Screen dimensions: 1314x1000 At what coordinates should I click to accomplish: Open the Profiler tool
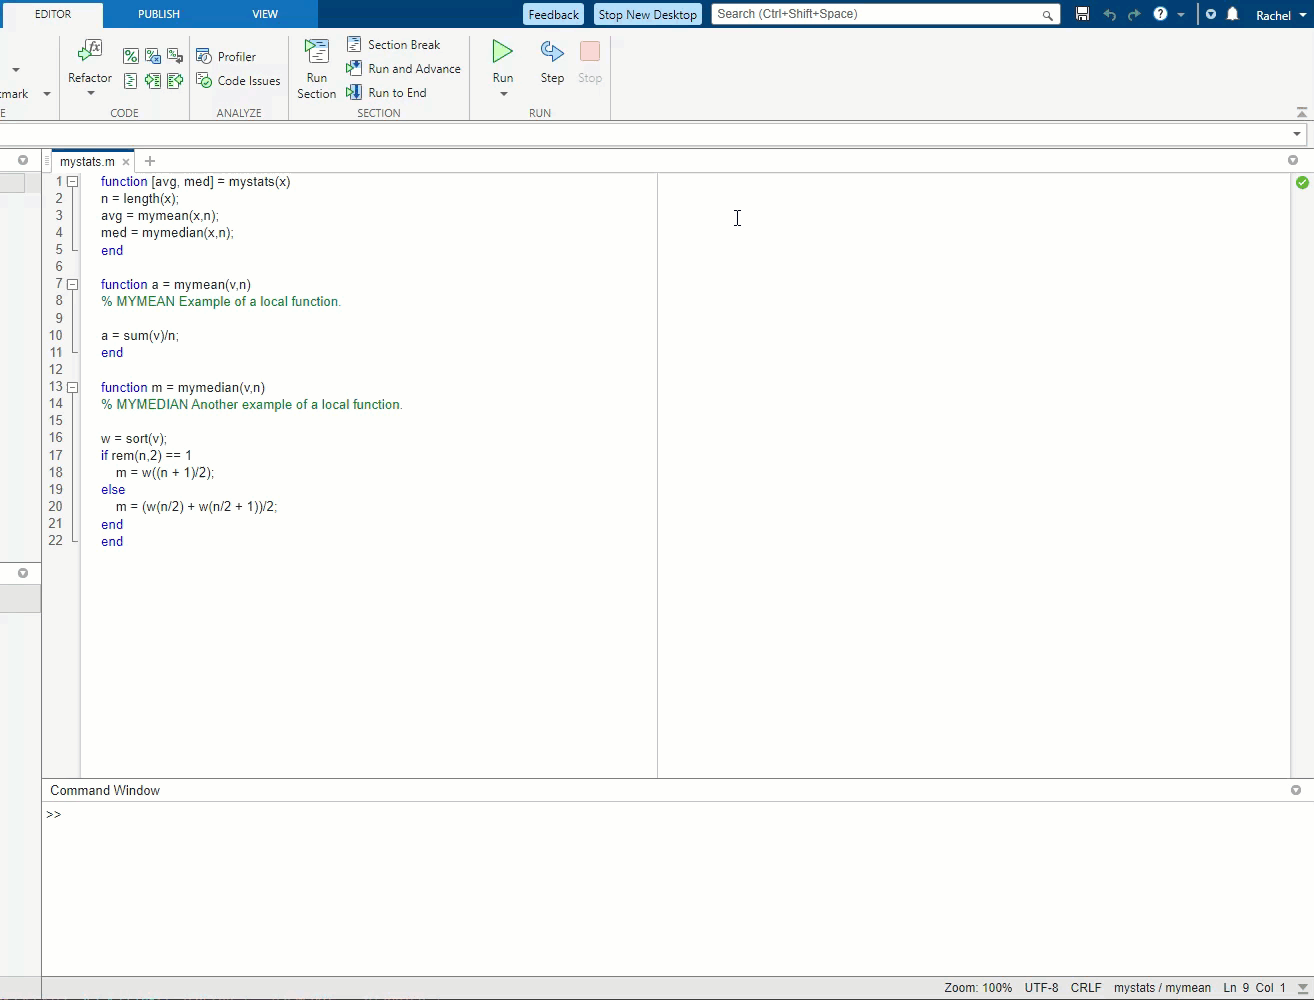pos(227,57)
